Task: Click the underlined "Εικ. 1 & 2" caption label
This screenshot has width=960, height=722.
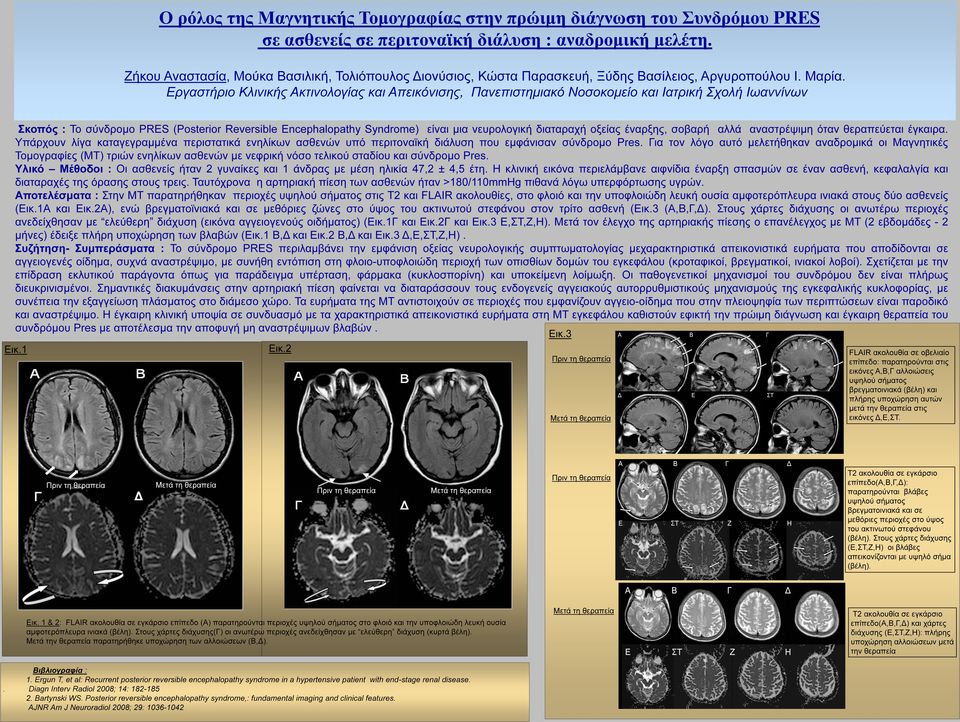Action: (x=43, y=622)
